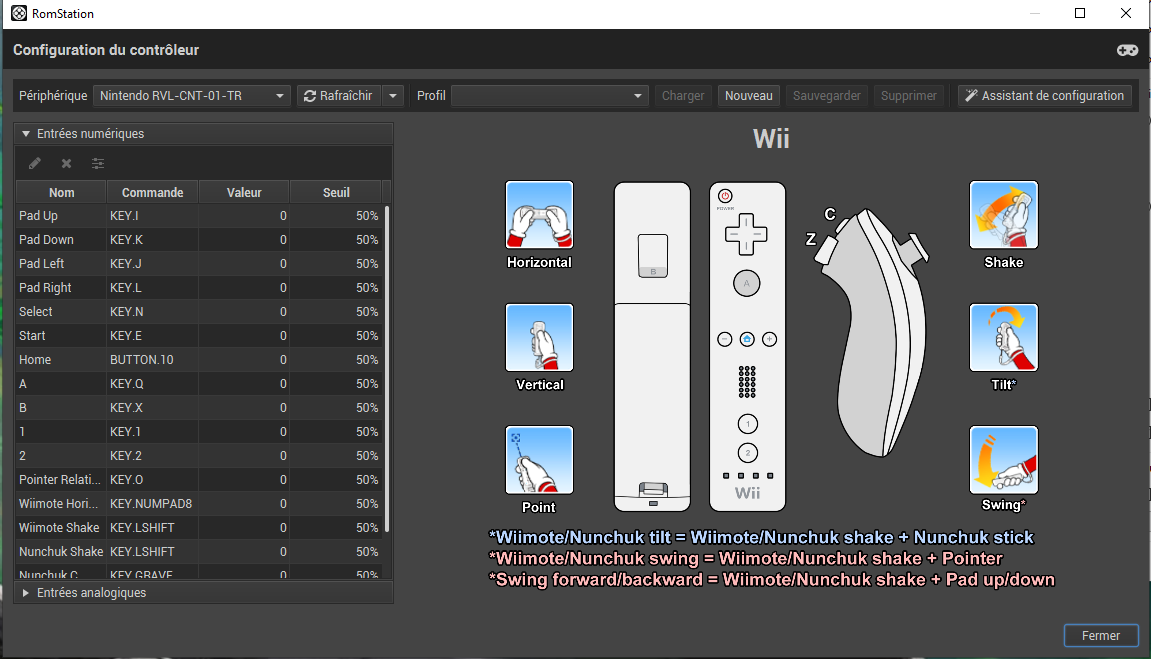Open the sliders settings icon above the table

[98, 164]
